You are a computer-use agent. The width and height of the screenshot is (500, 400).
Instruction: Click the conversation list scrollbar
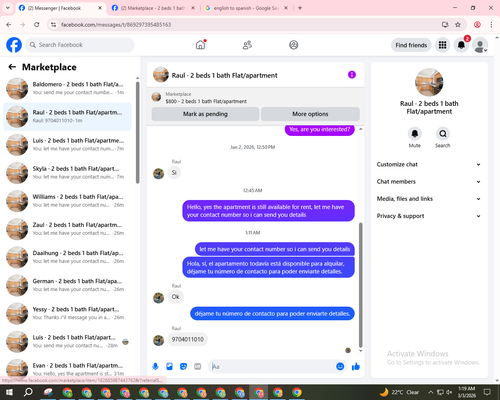pyautogui.click(x=137, y=133)
